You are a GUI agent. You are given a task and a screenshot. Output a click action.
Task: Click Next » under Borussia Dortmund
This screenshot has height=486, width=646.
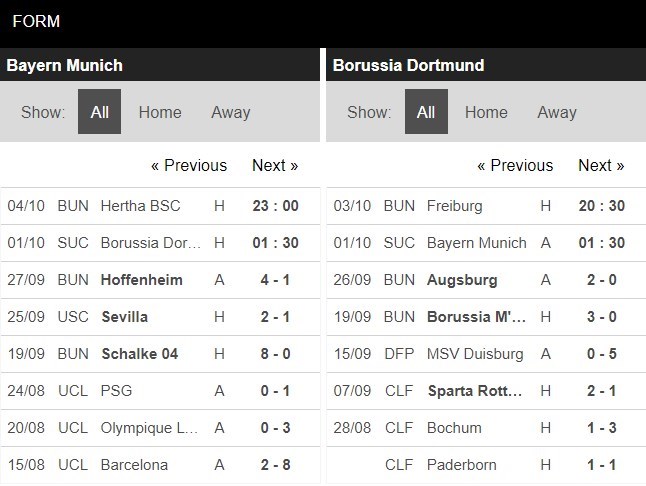pos(601,165)
